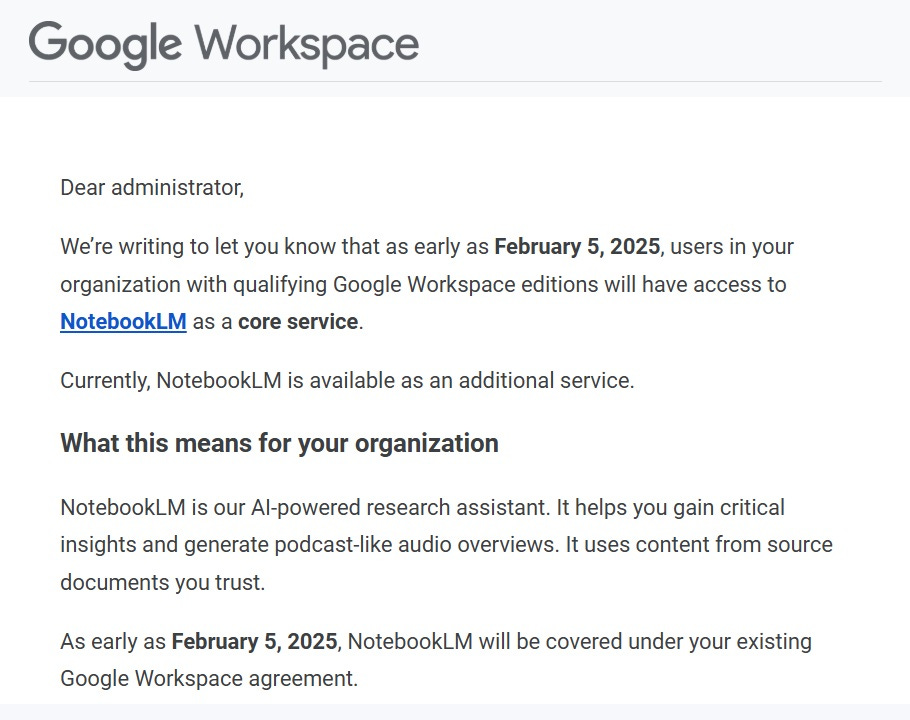Click the second February 5, 2025 mention
Viewport: 910px width, 720px height.
click(255, 641)
